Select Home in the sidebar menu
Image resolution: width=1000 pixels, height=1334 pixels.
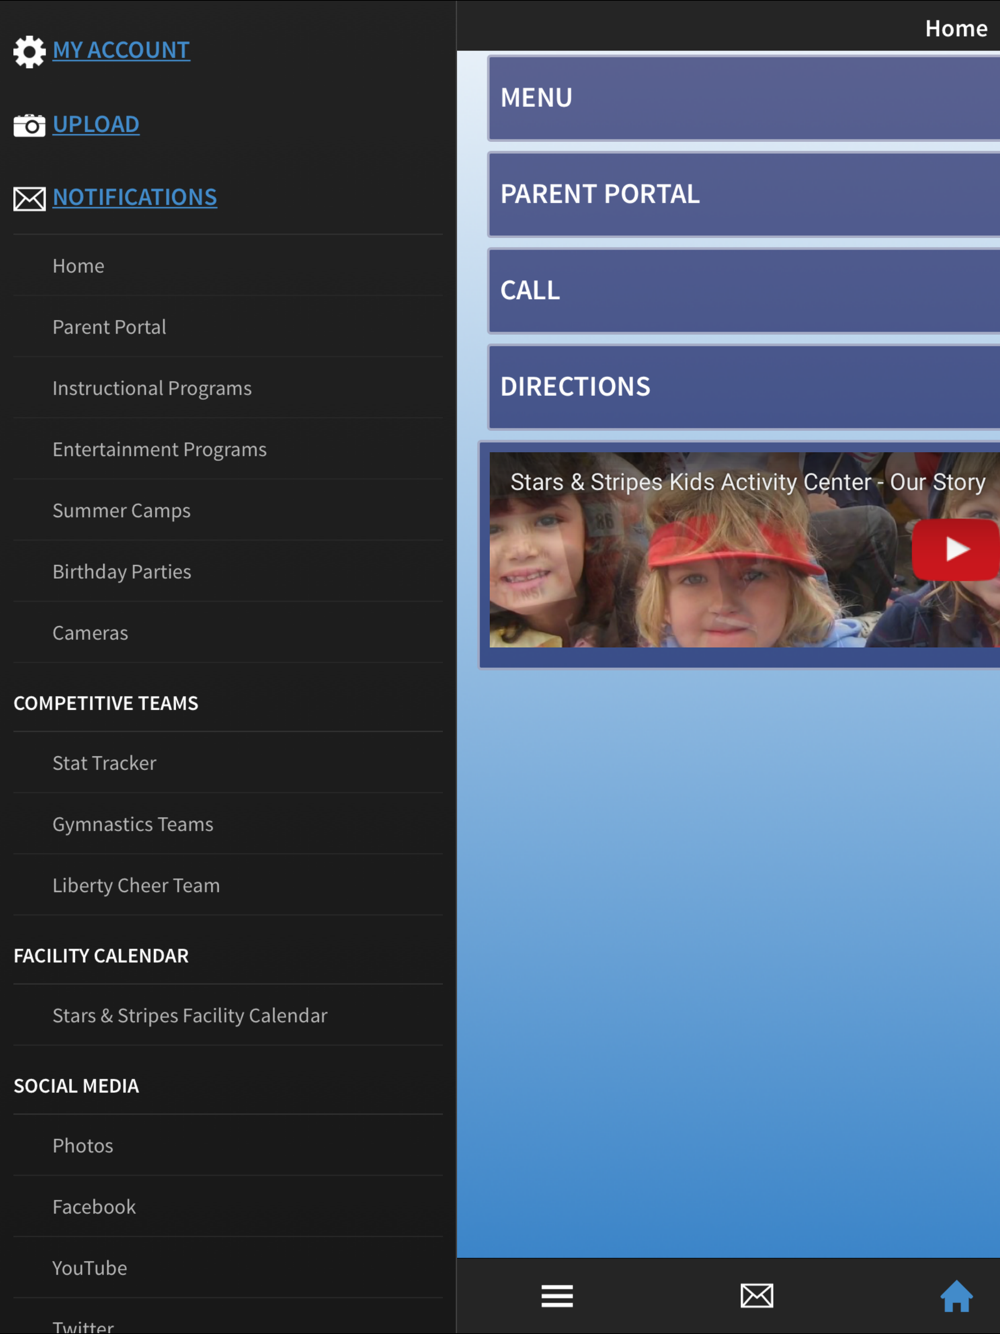(x=228, y=266)
